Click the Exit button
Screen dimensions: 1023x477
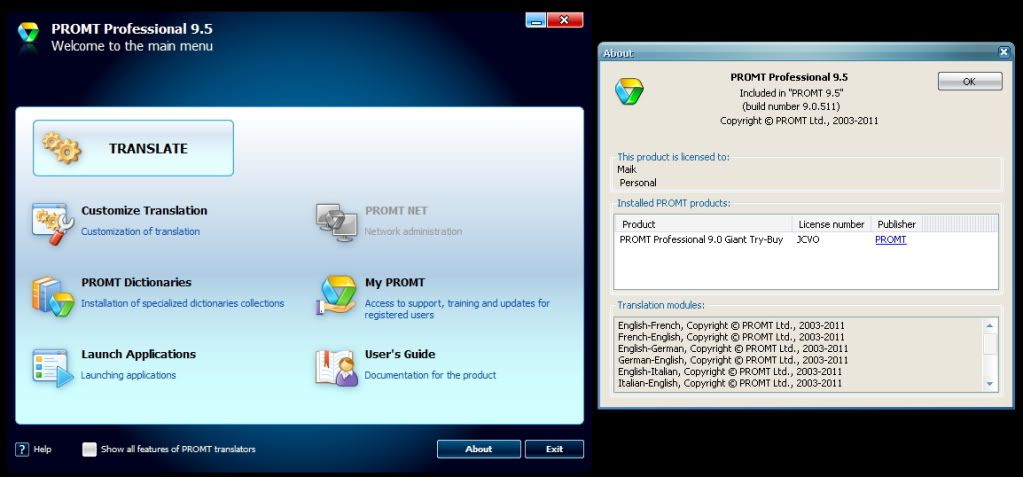coord(555,449)
